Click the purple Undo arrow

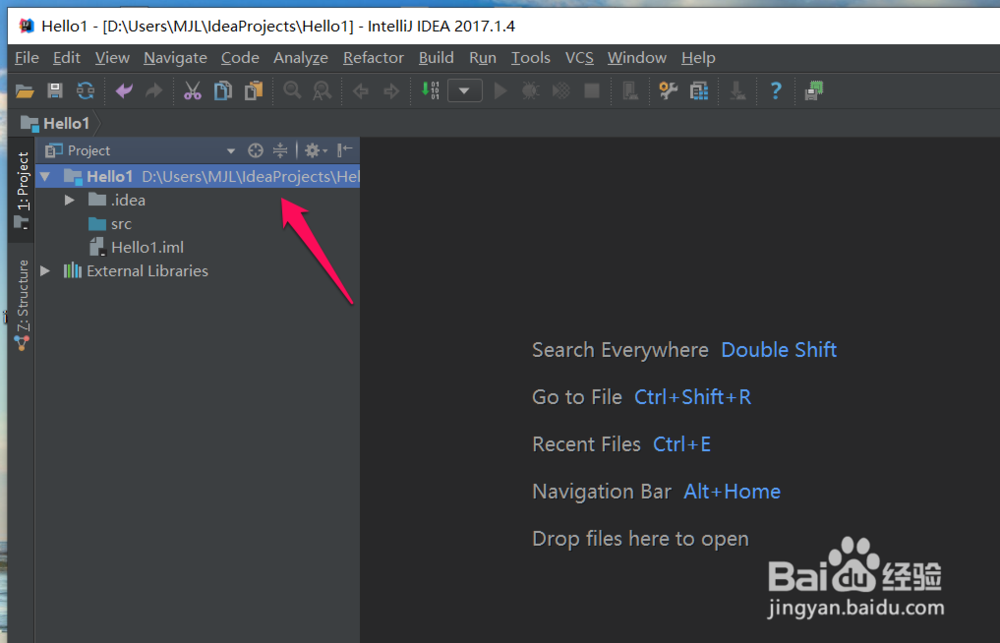coord(124,91)
